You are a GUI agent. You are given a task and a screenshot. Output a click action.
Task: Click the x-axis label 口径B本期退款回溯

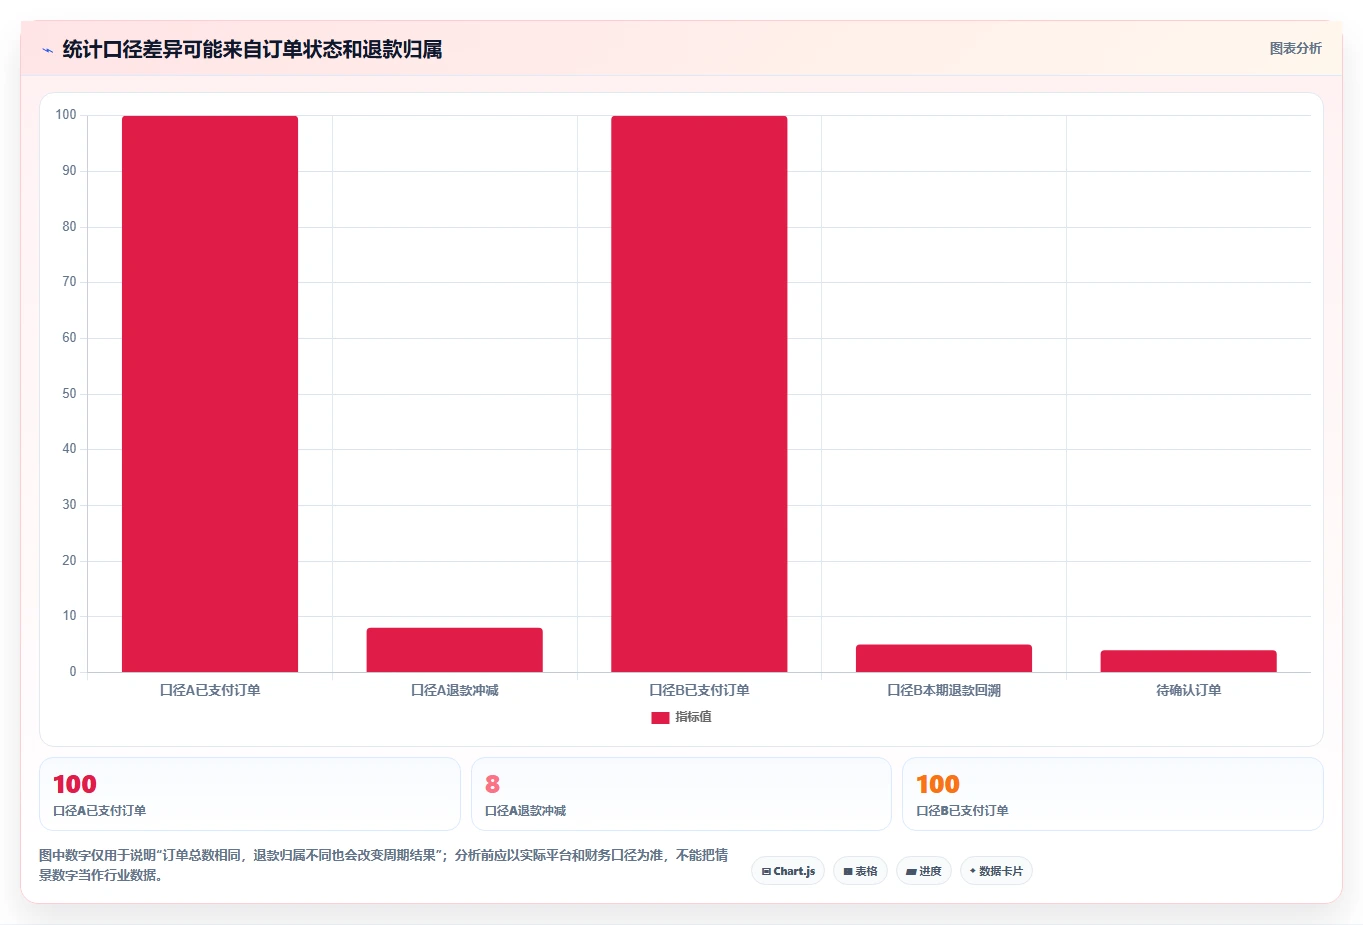pyautogui.click(x=944, y=690)
